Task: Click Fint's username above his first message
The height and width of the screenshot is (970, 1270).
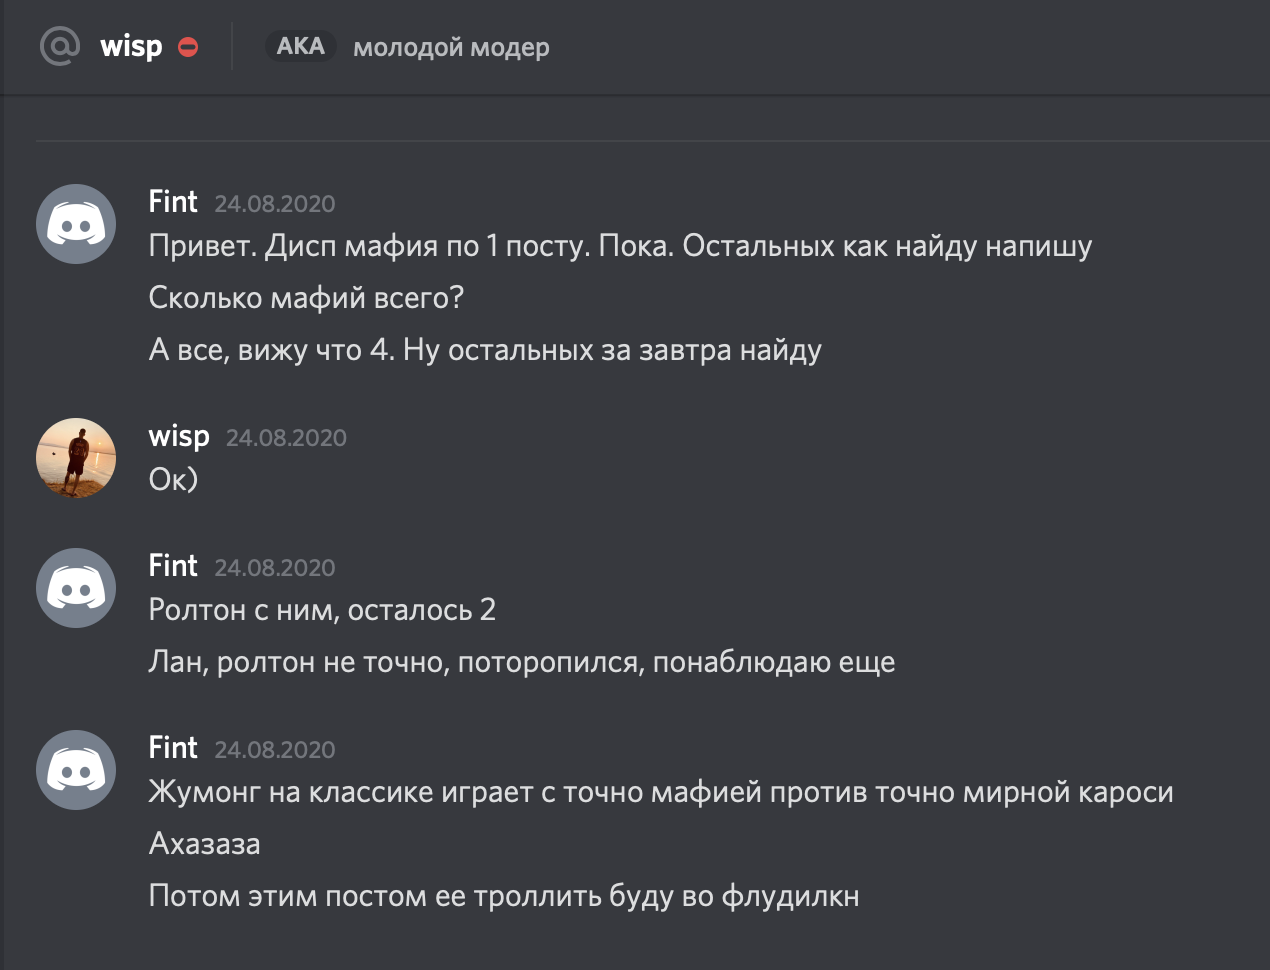Action: pyautogui.click(x=172, y=202)
